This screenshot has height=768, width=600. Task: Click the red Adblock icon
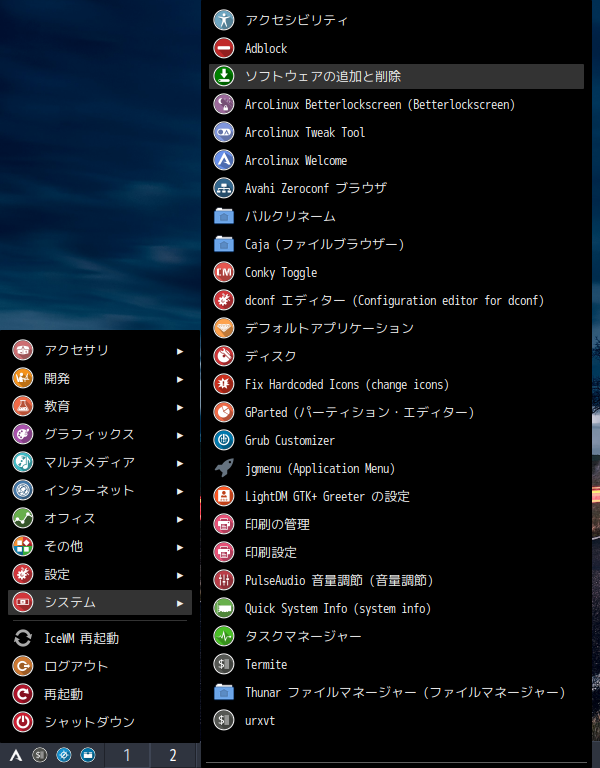coord(224,48)
